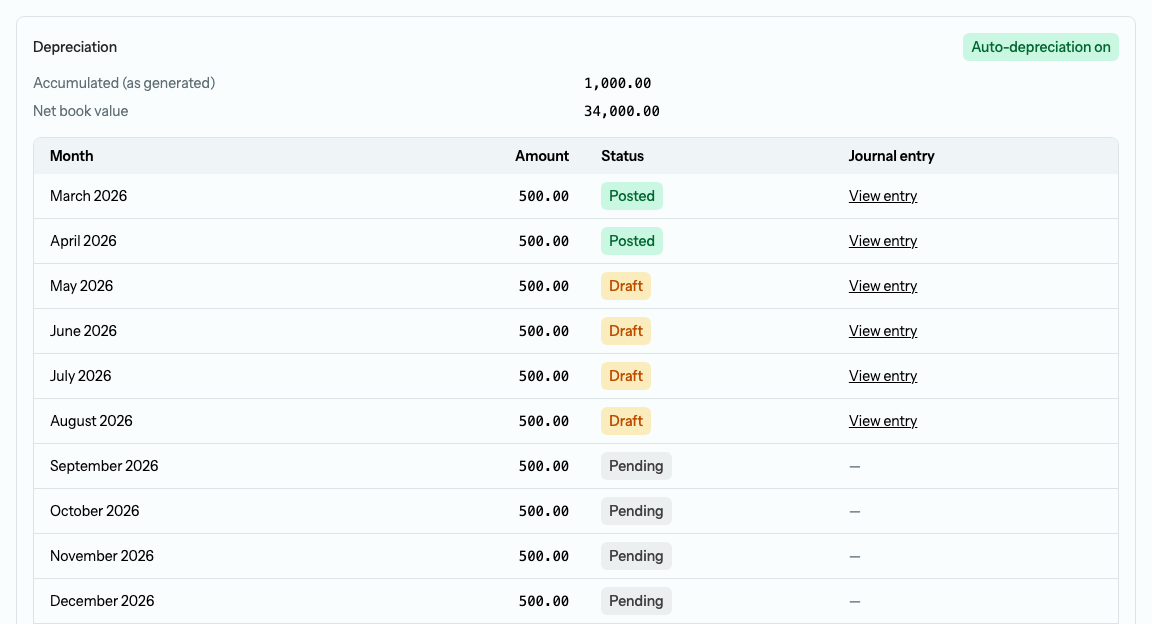Click the Draft status badge for August 2026
Image resolution: width=1152 pixels, height=624 pixels.
click(x=626, y=421)
